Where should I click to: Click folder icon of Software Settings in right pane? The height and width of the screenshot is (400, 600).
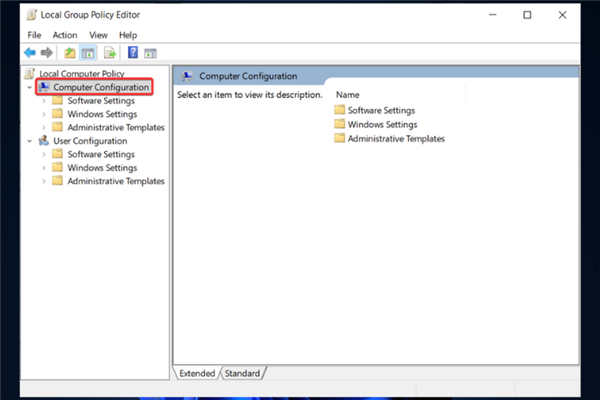pyautogui.click(x=339, y=110)
